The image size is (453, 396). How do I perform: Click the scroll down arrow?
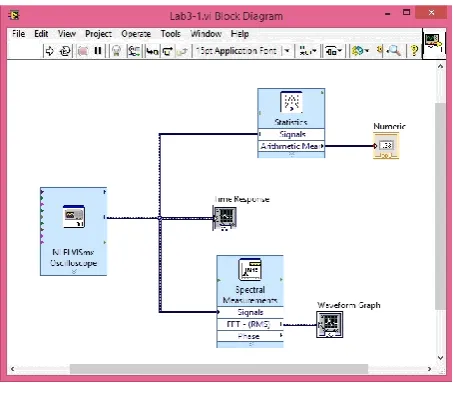440,358
